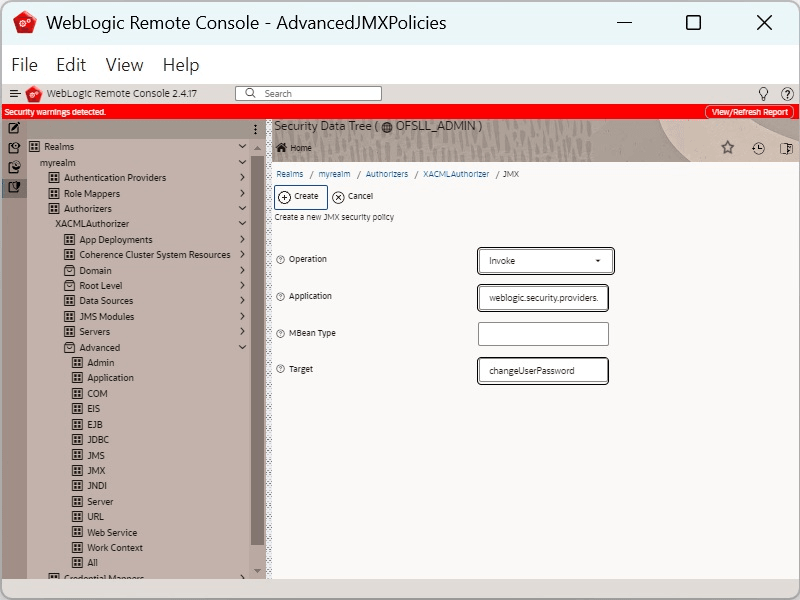800x600 pixels.
Task: Click the Root Level node icon
Action: point(69,286)
